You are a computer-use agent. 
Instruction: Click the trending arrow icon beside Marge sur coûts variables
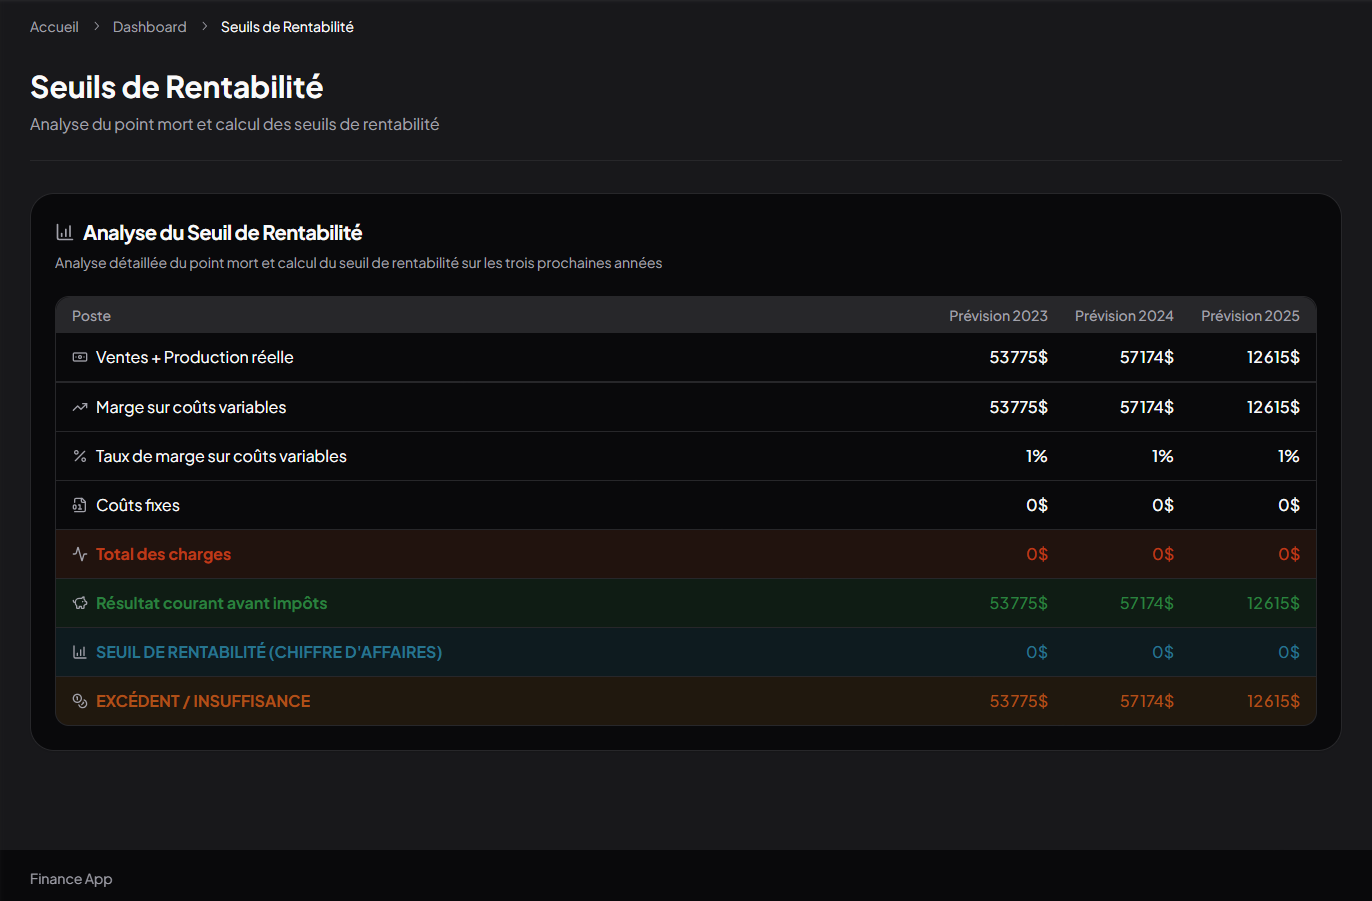coord(80,407)
